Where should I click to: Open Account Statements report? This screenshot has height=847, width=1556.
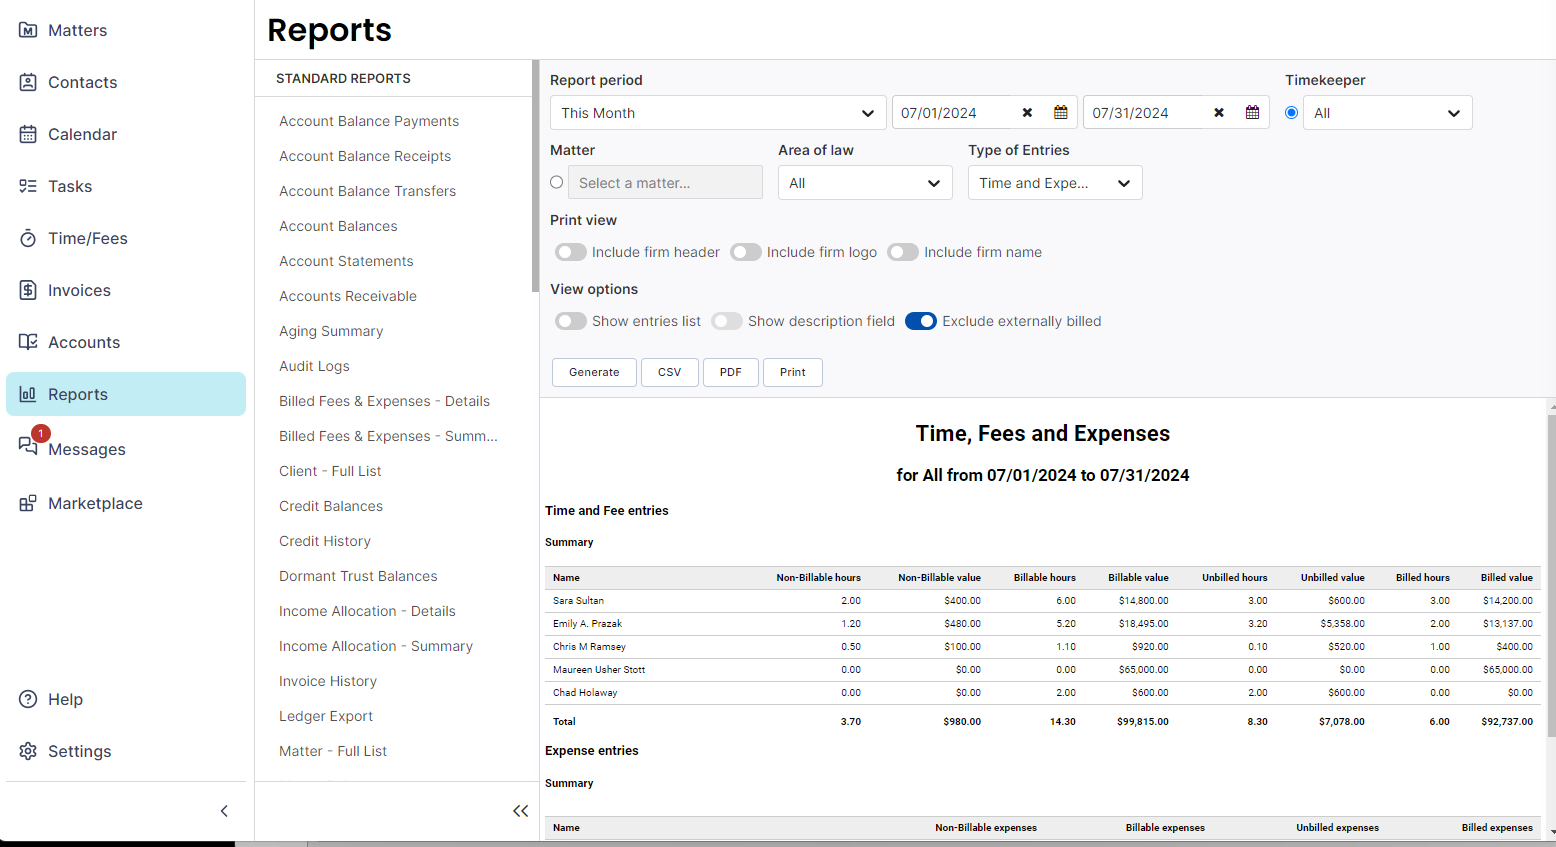coord(346,261)
